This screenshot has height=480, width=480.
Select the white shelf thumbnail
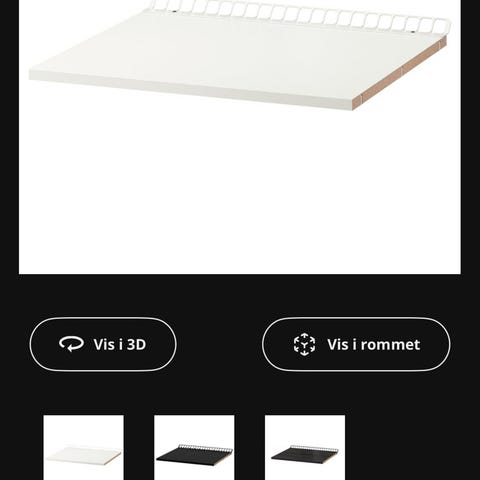(x=83, y=447)
